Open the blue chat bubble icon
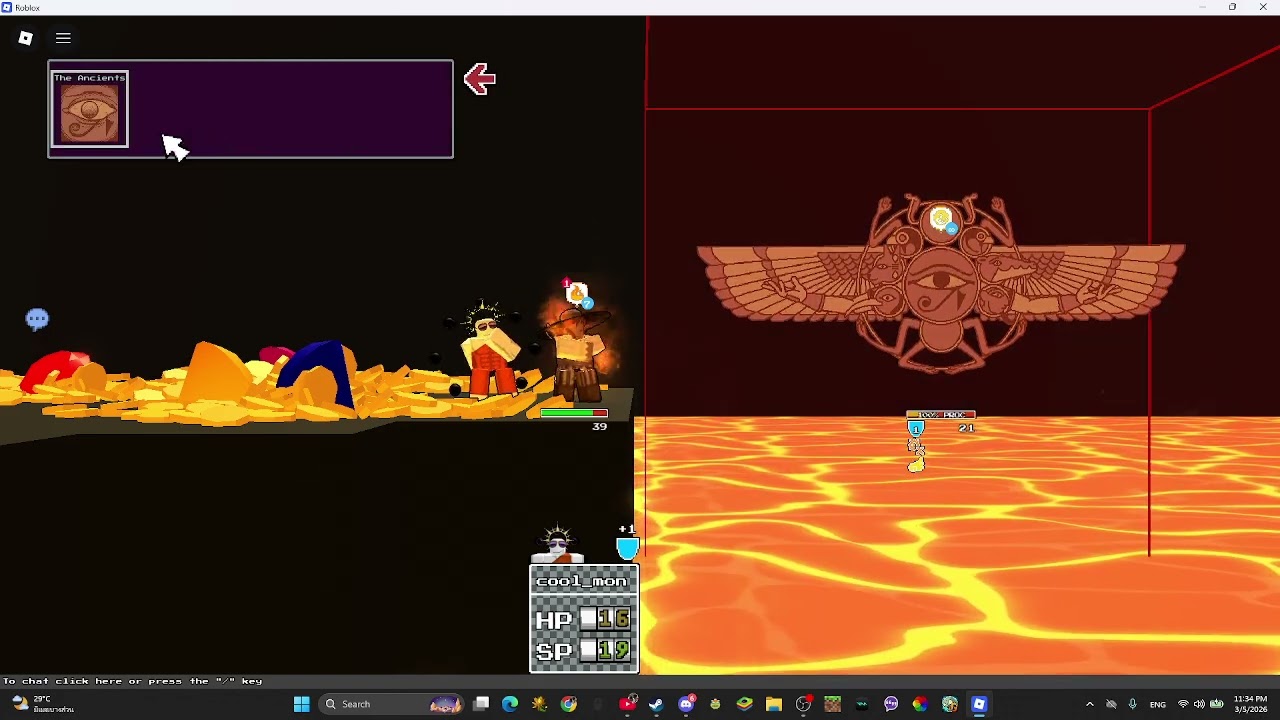 tap(37, 319)
